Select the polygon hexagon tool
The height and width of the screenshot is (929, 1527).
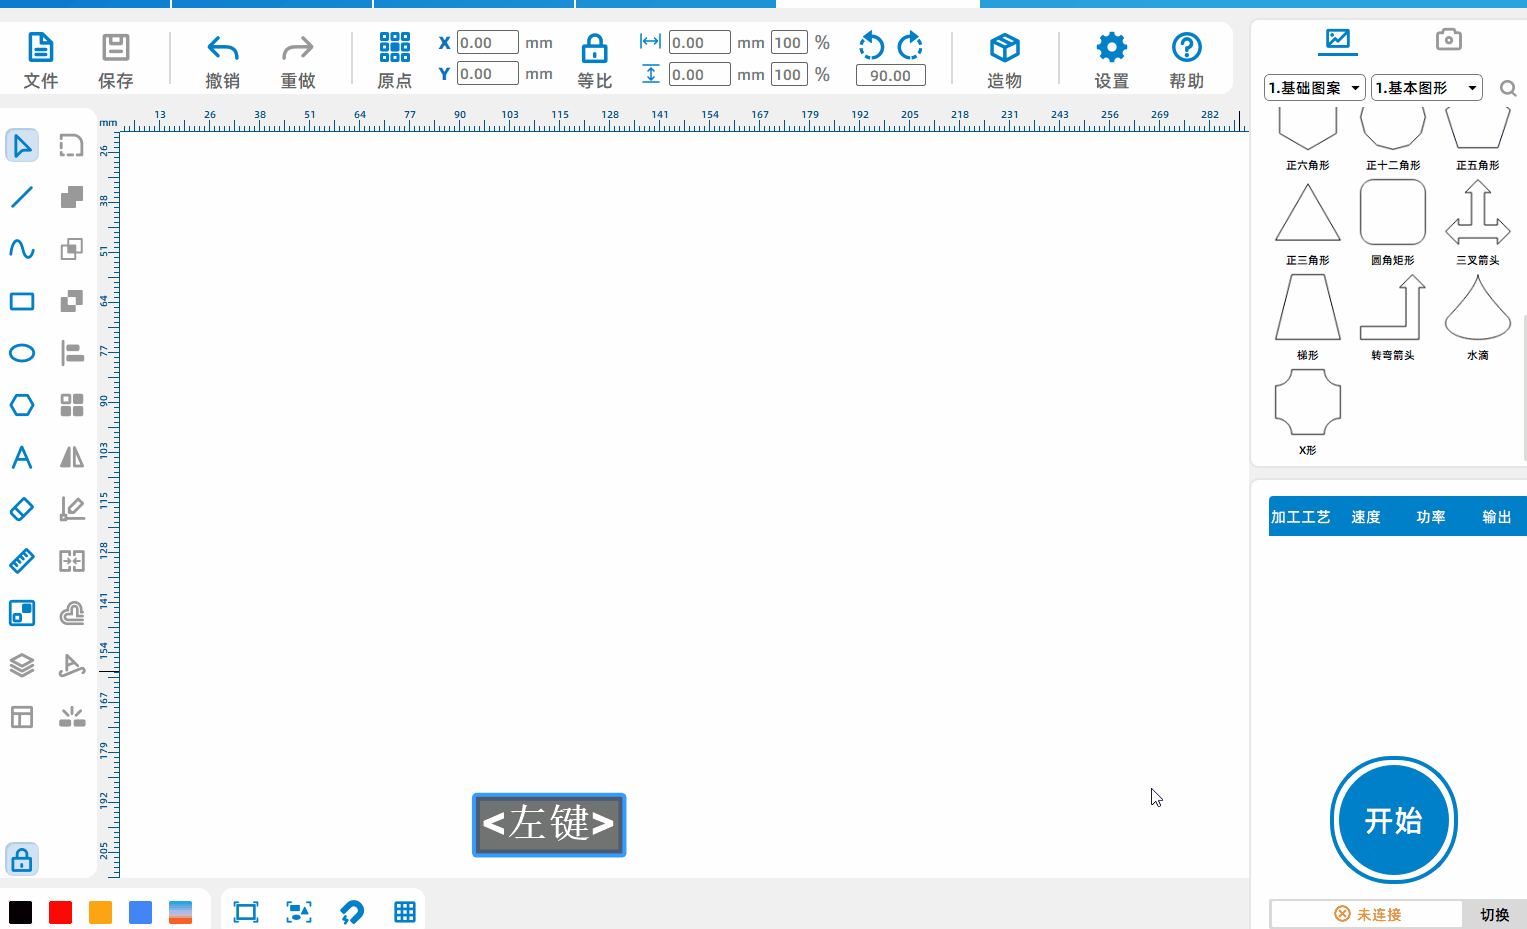(22, 405)
